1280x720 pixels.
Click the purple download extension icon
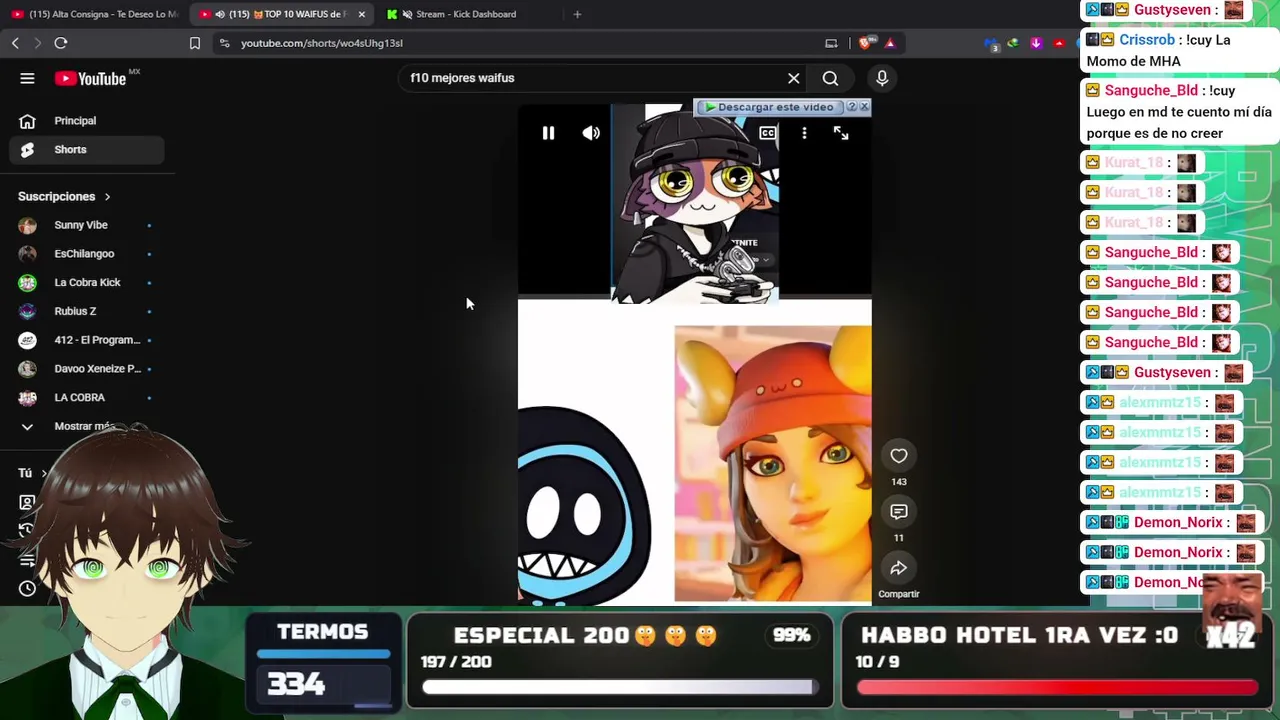pyautogui.click(x=1036, y=43)
